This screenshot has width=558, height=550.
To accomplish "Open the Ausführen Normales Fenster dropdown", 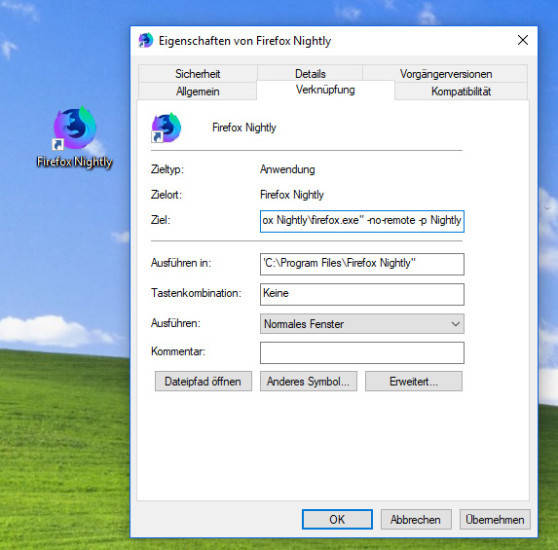I will [x=362, y=324].
